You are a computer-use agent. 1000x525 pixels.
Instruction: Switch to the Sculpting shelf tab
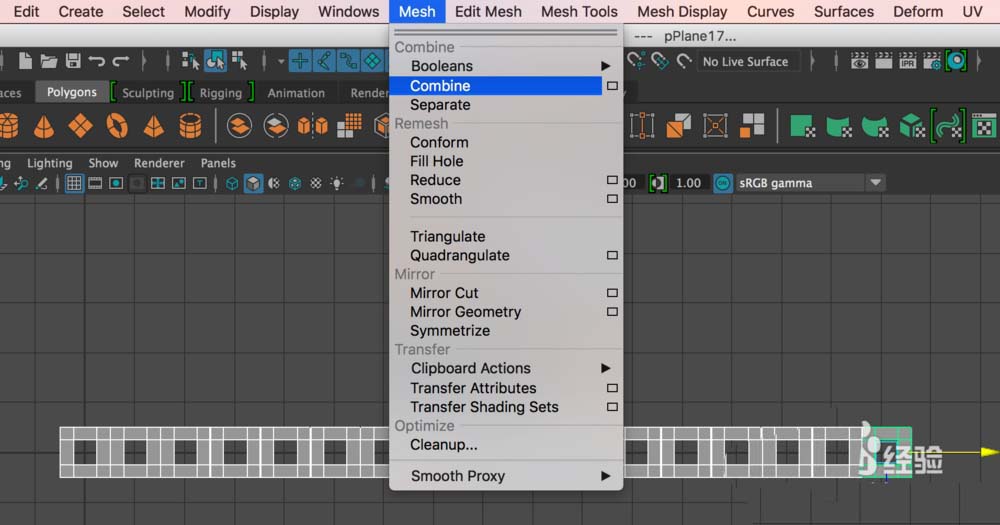[x=148, y=93]
